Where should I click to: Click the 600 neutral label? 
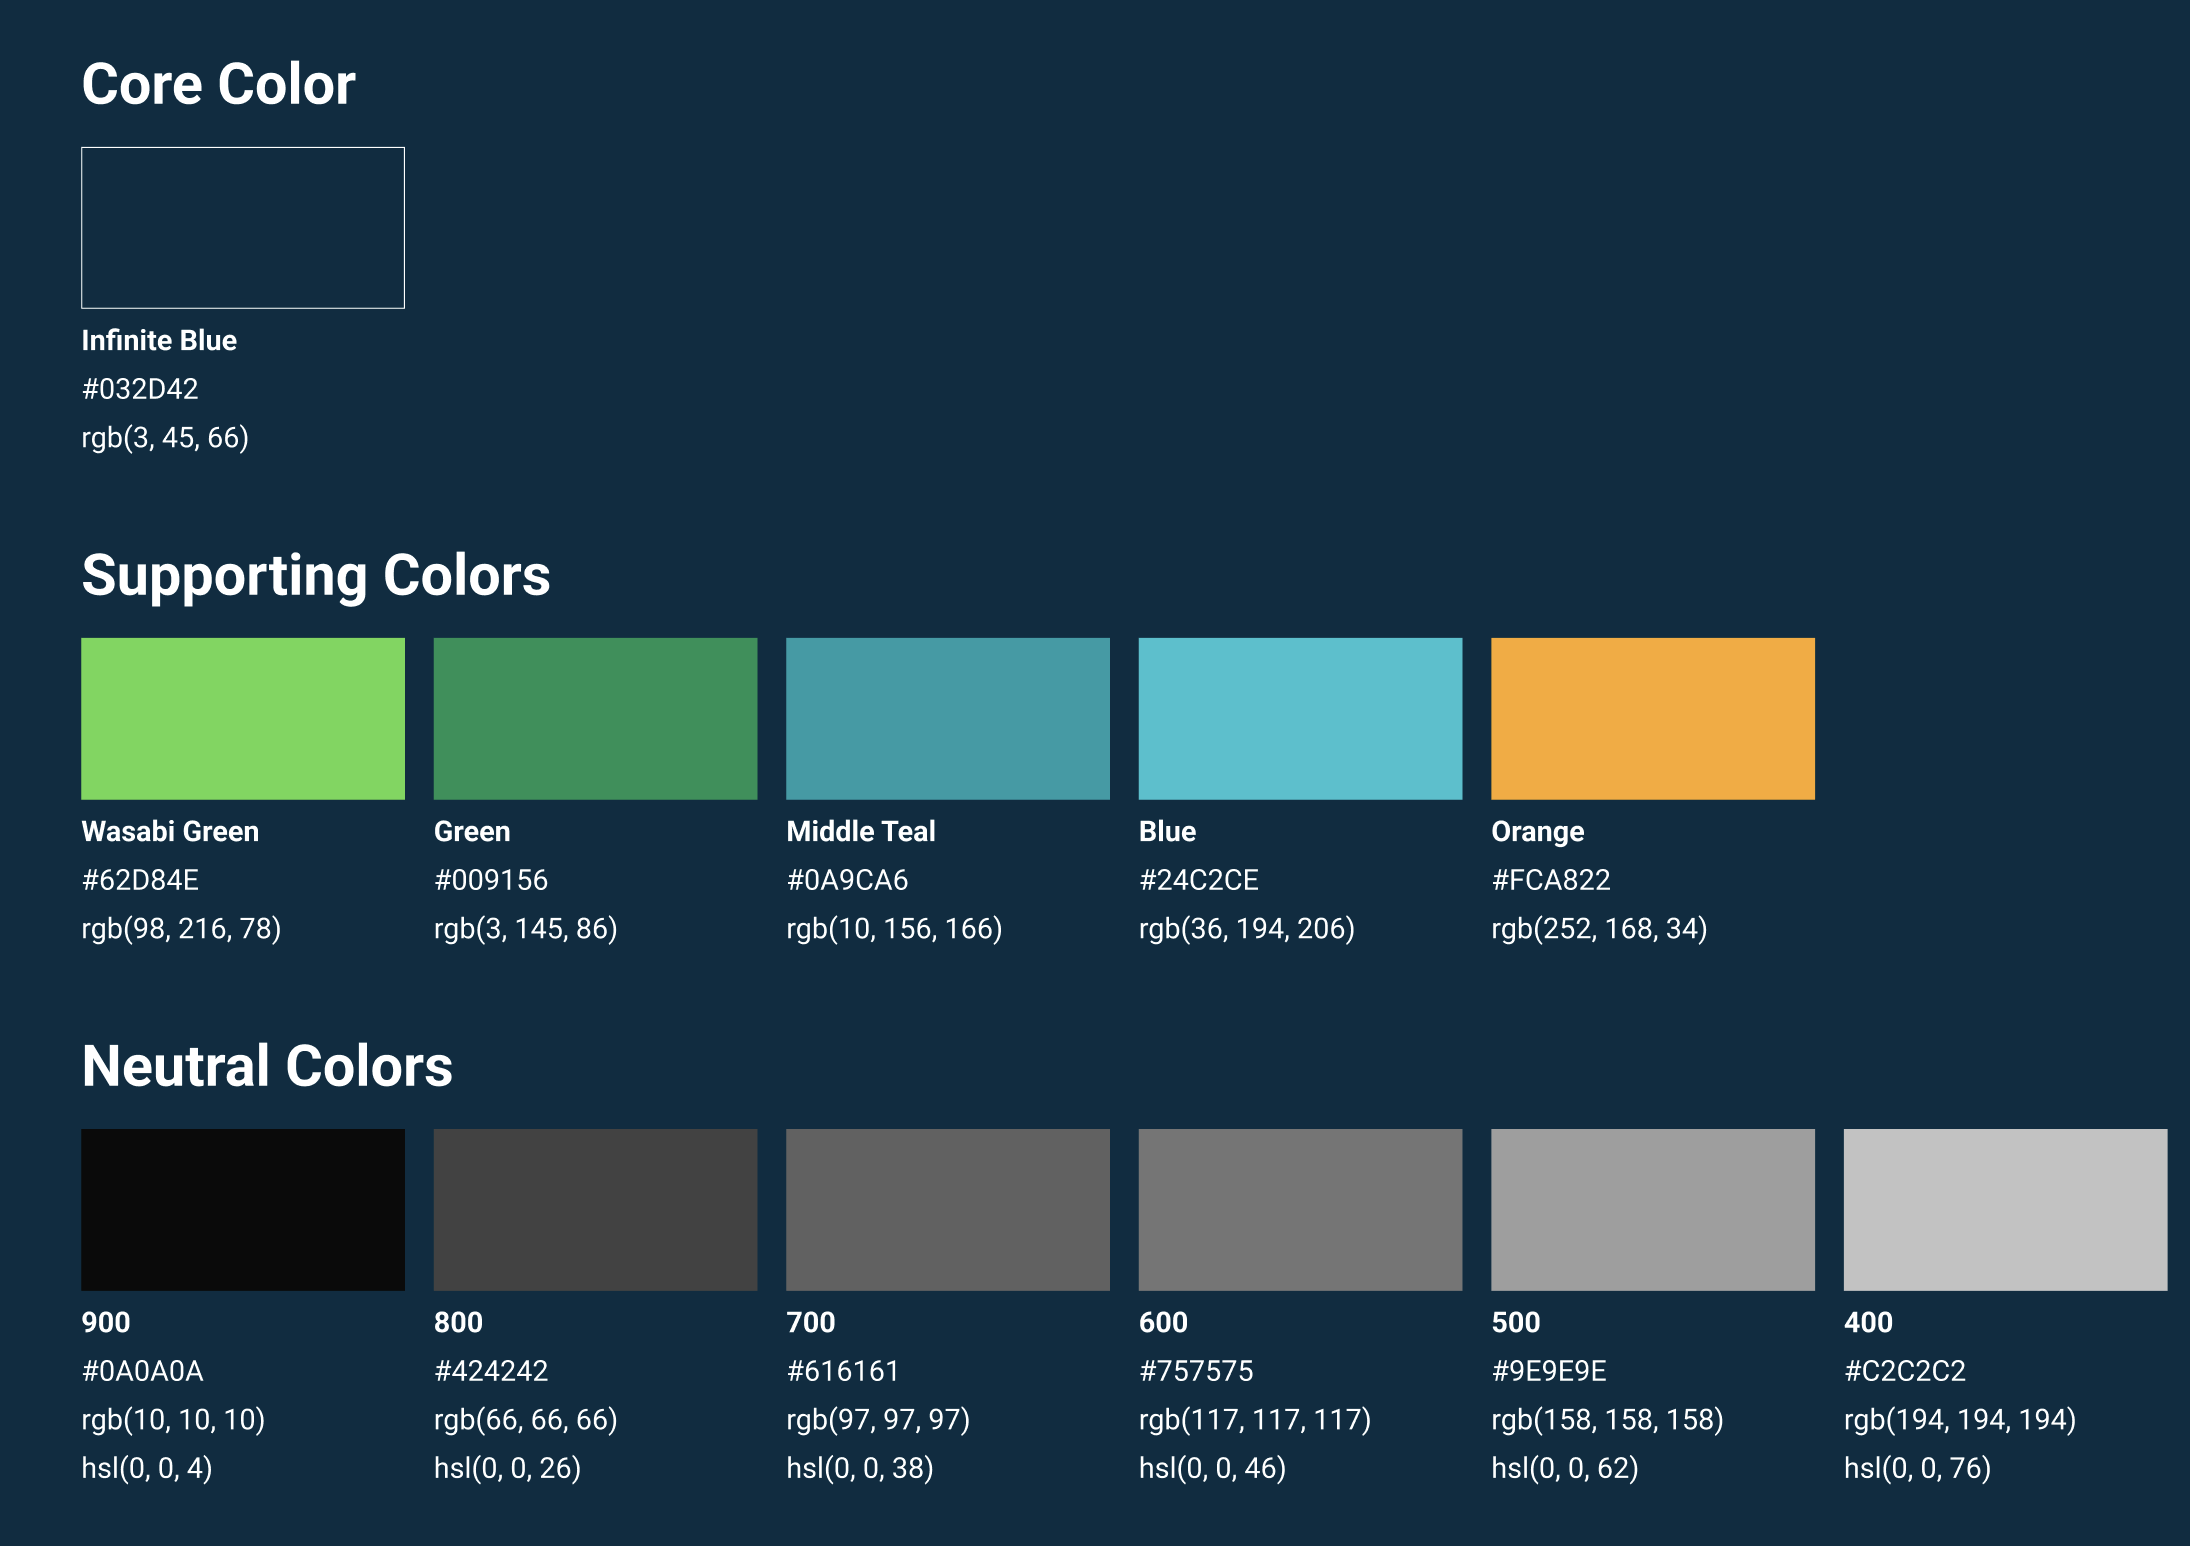[1163, 1323]
